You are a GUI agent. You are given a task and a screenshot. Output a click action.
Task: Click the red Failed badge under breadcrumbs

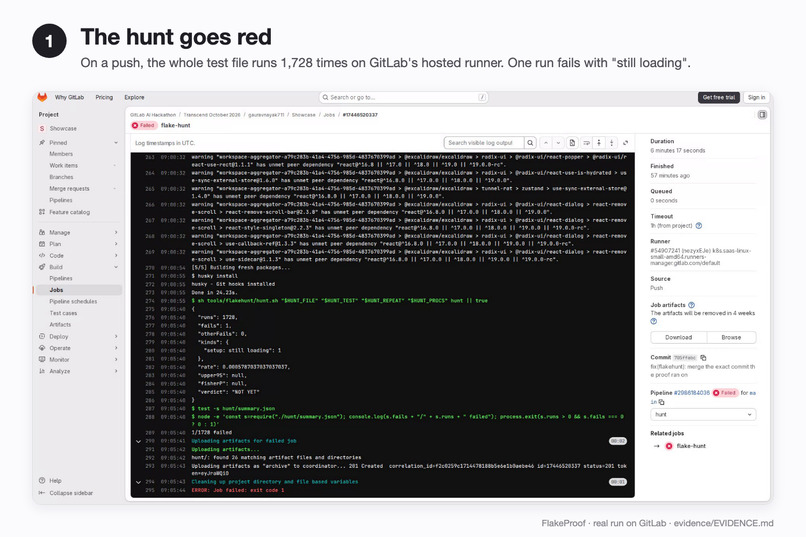[x=143, y=125]
